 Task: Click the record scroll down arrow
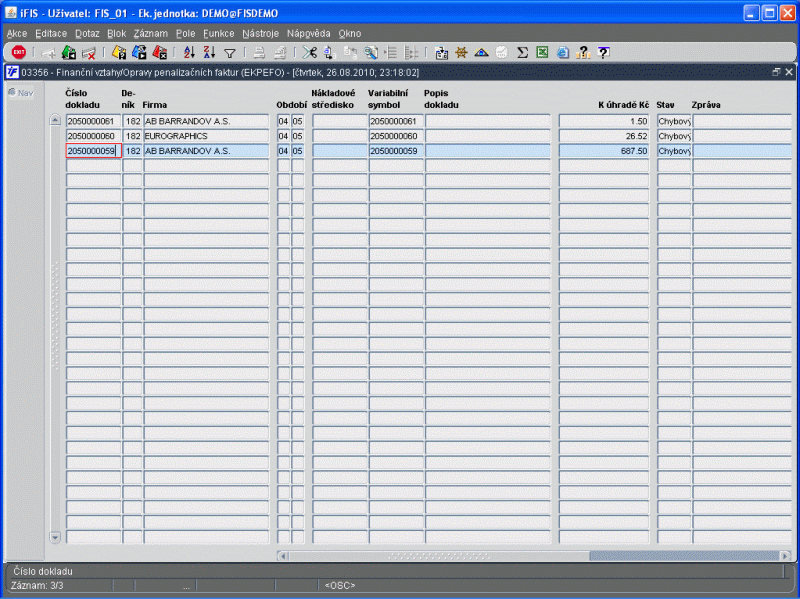[x=55, y=537]
